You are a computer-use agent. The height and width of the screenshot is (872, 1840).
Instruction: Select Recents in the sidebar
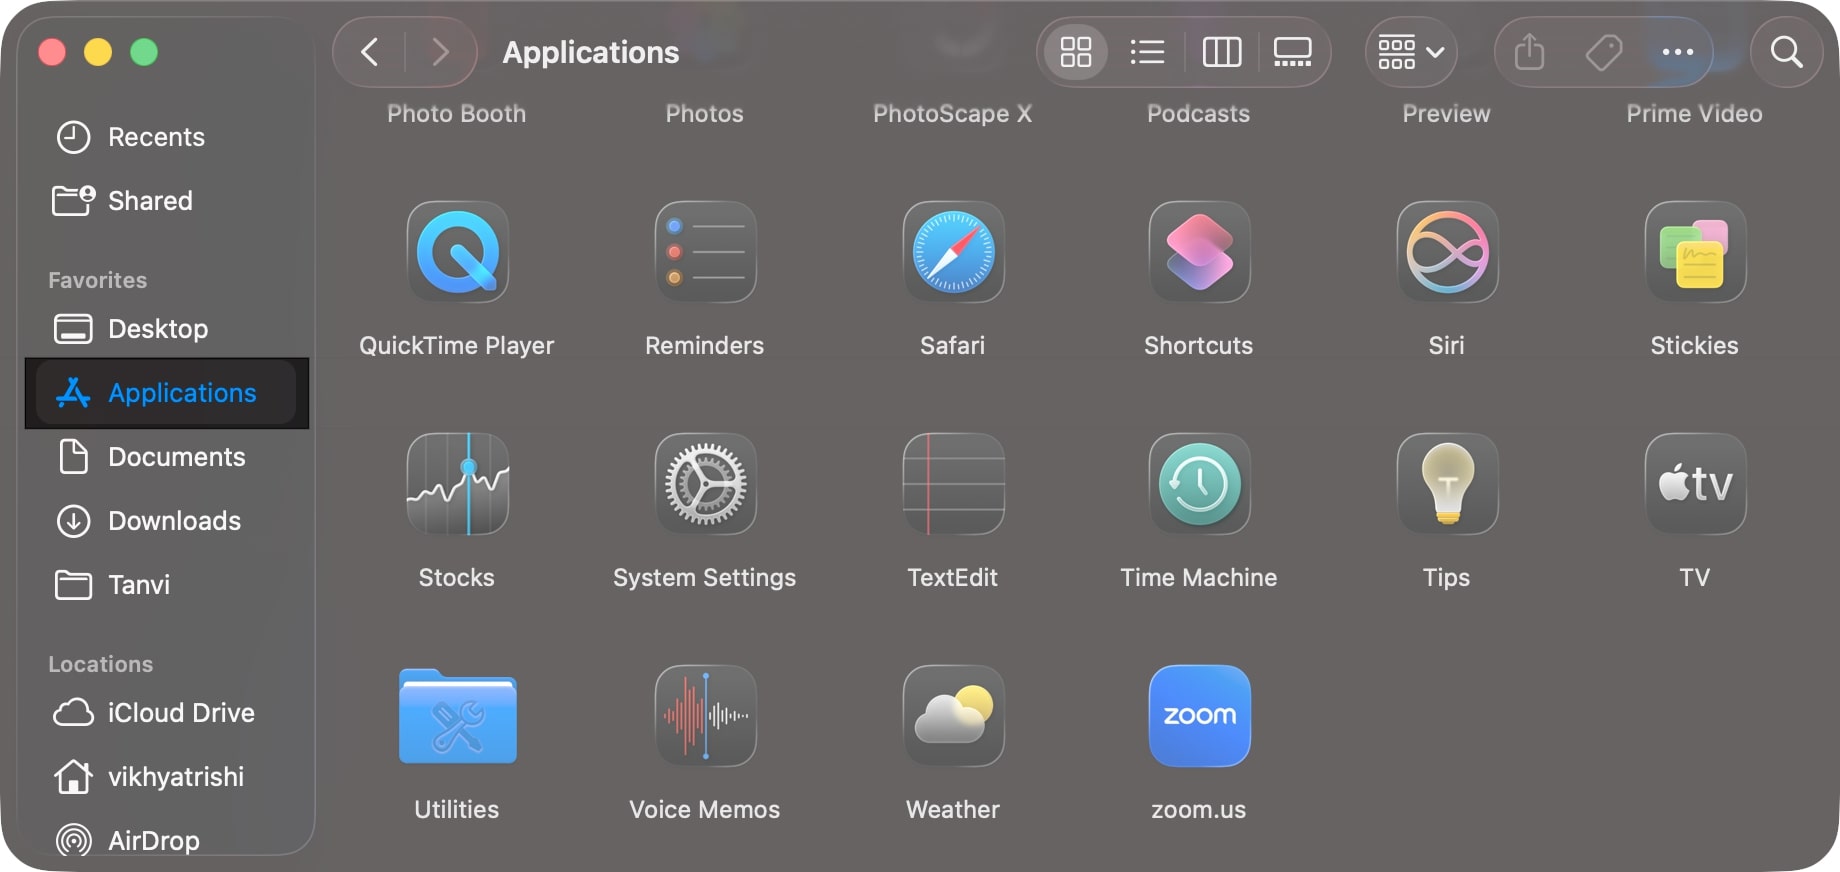pyautogui.click(x=165, y=137)
